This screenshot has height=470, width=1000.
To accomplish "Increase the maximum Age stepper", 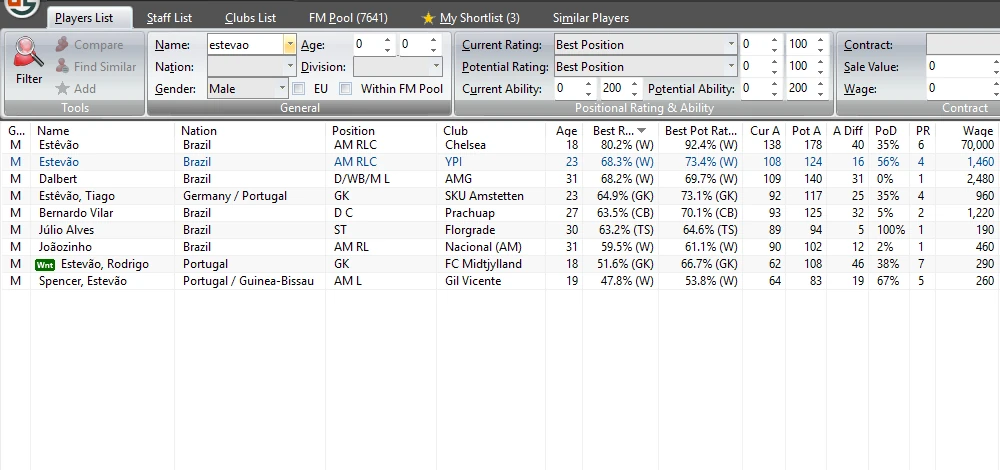I will pos(434,40).
